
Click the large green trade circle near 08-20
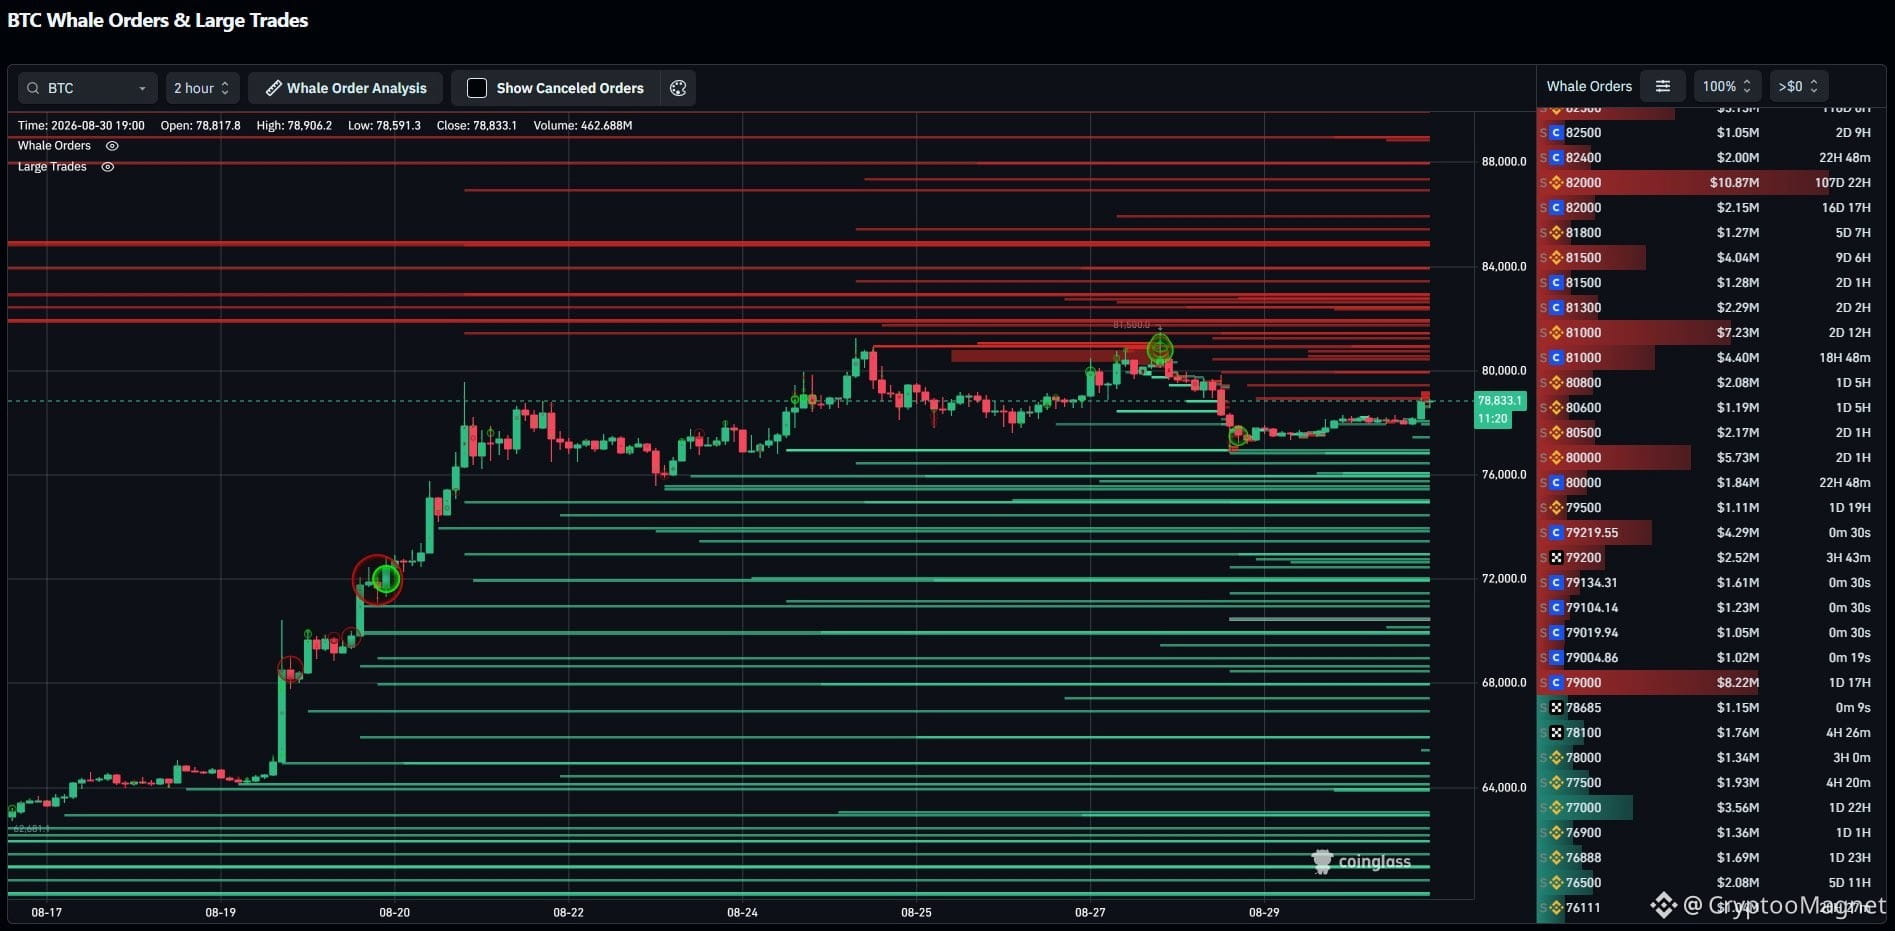pos(386,579)
